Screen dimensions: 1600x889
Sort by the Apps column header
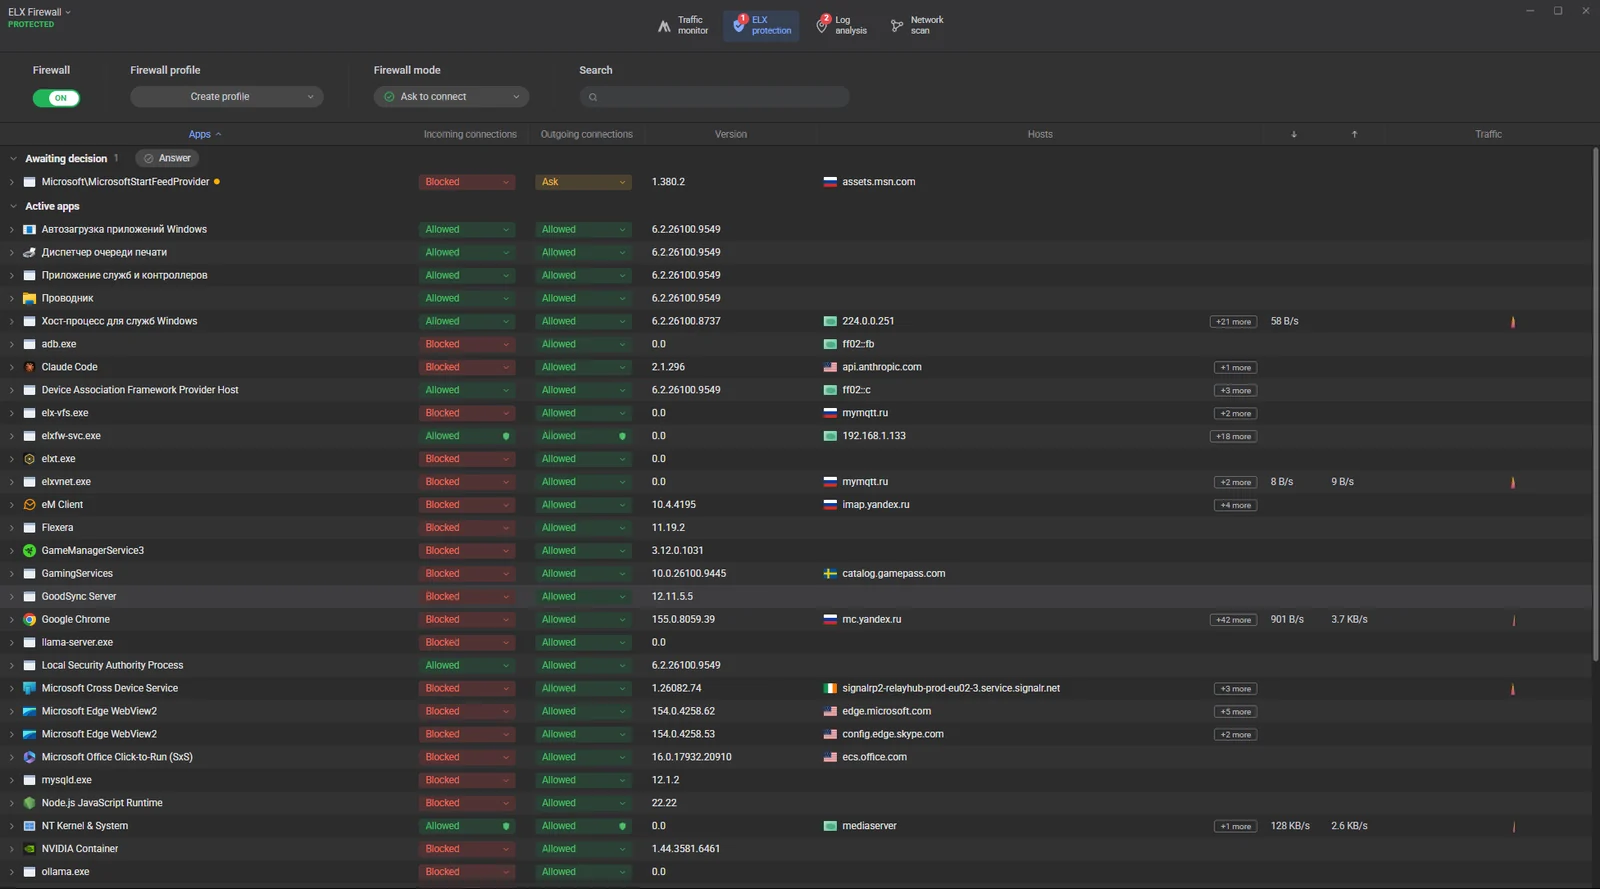(x=204, y=134)
